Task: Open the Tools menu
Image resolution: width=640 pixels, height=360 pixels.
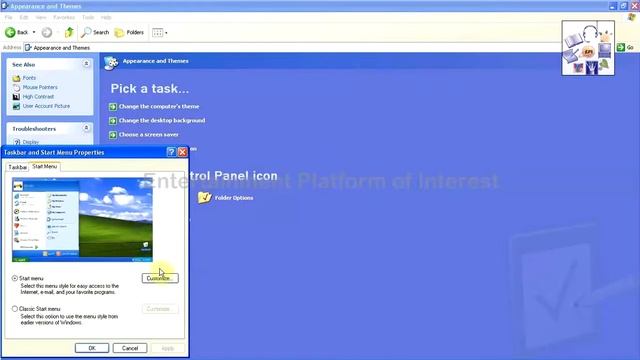Action: [x=88, y=18]
